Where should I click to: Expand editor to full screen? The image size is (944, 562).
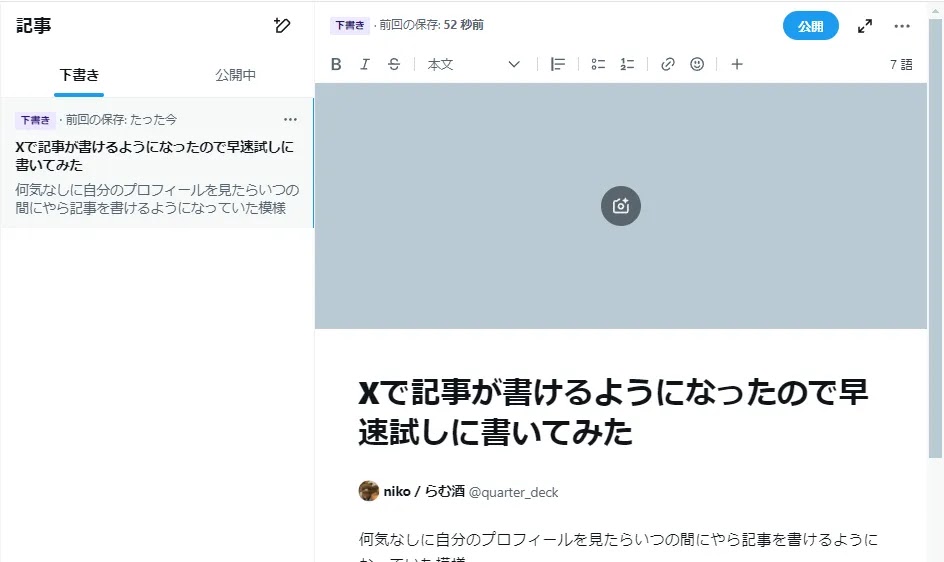(865, 26)
